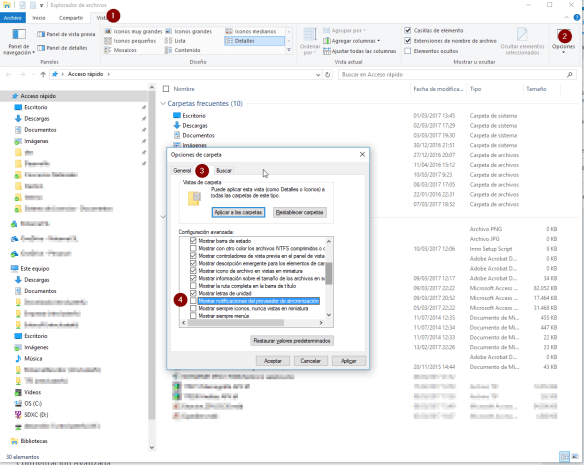
Task: Toggle Panel de detalles
Action: tap(62, 48)
